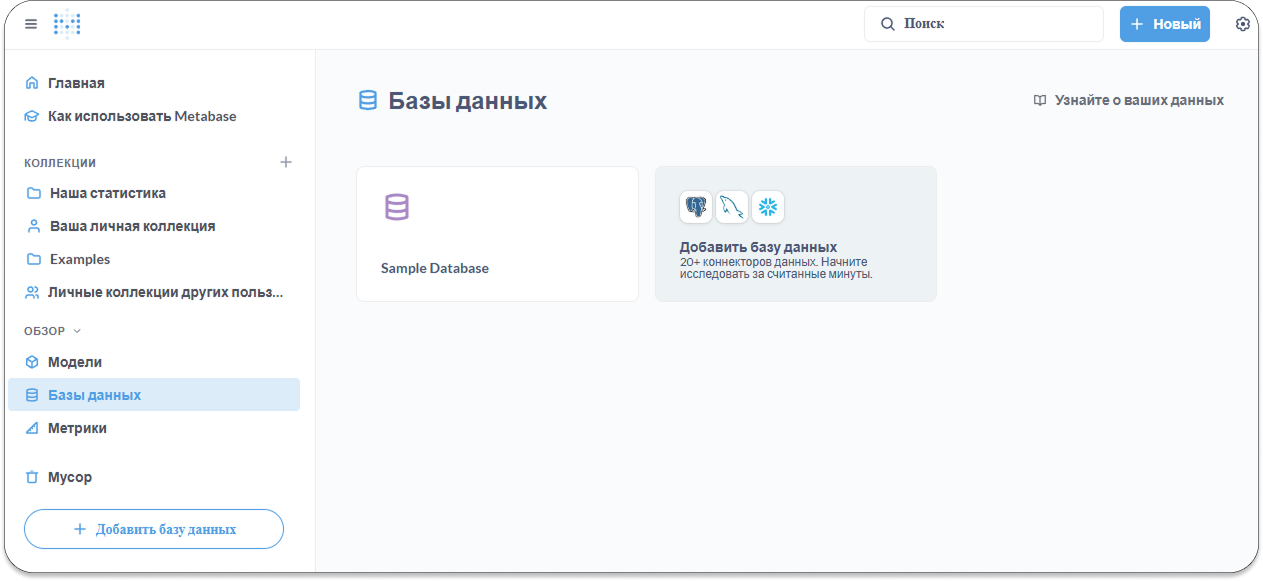Select Модели in the sidebar
The height and width of the screenshot is (581, 1263).
(75, 362)
